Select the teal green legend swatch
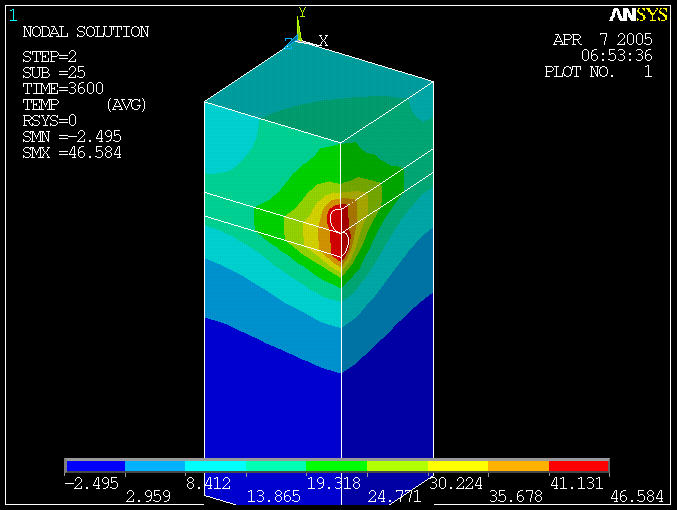The image size is (677, 510). (276, 466)
